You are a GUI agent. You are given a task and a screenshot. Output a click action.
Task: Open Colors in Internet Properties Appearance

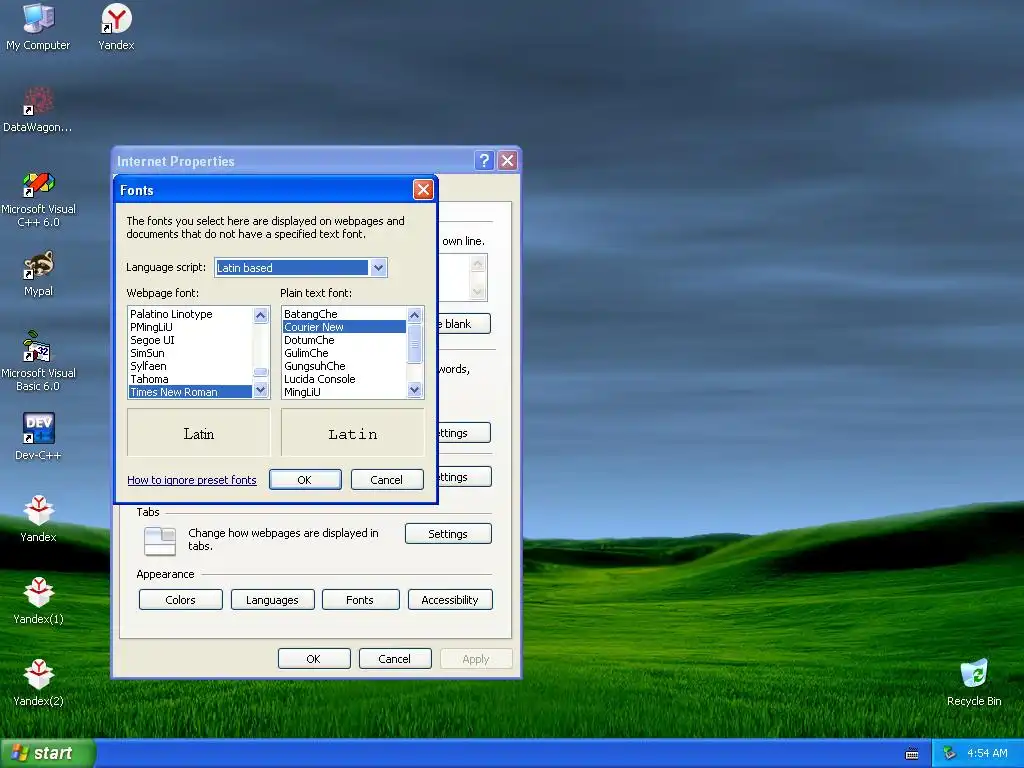point(180,600)
